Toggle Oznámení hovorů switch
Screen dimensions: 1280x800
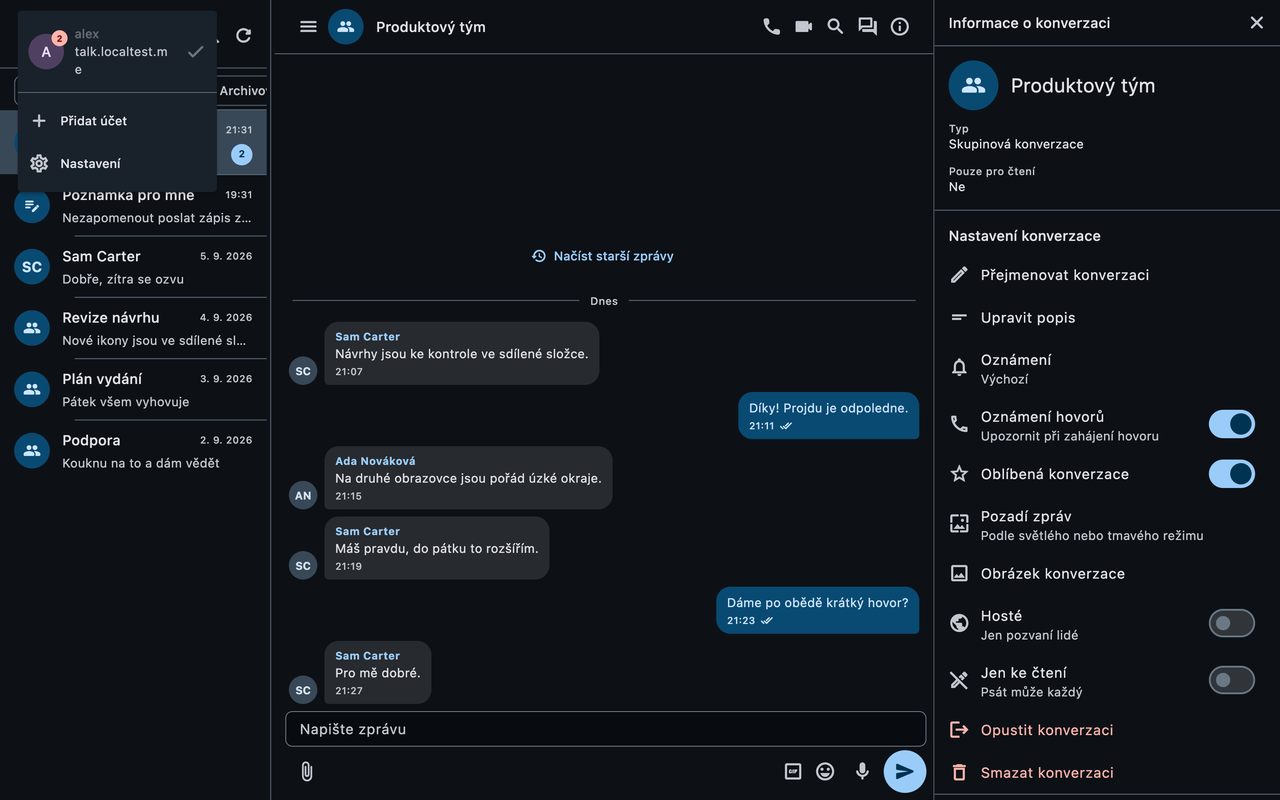tap(1231, 424)
